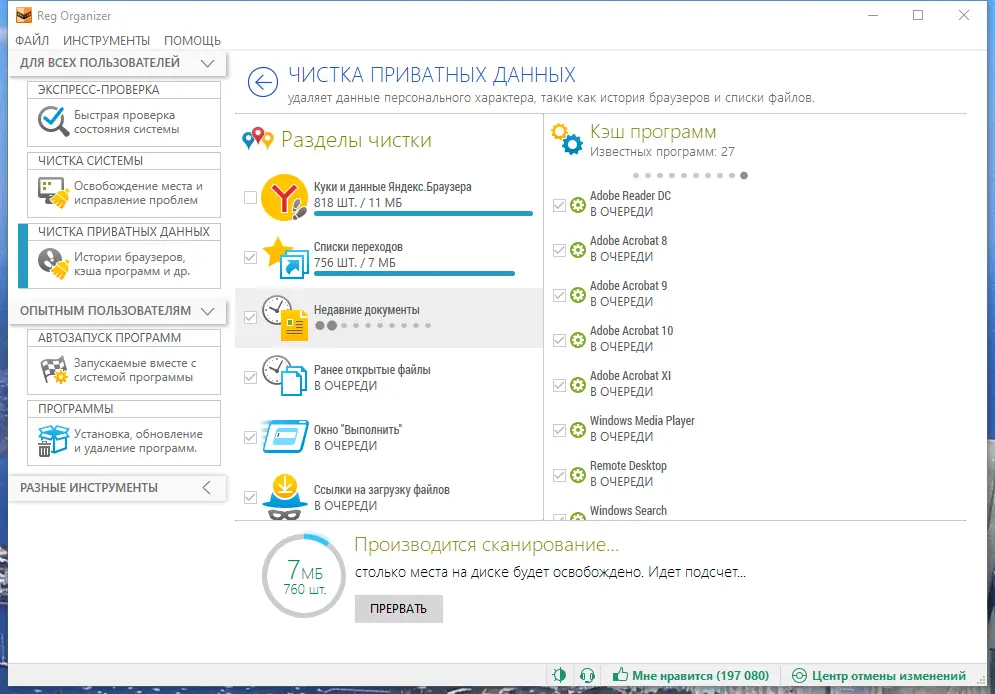Screen dimensions: 995x694
Task: Click the Кэш программ loading dots indicator
Action: 690,175
